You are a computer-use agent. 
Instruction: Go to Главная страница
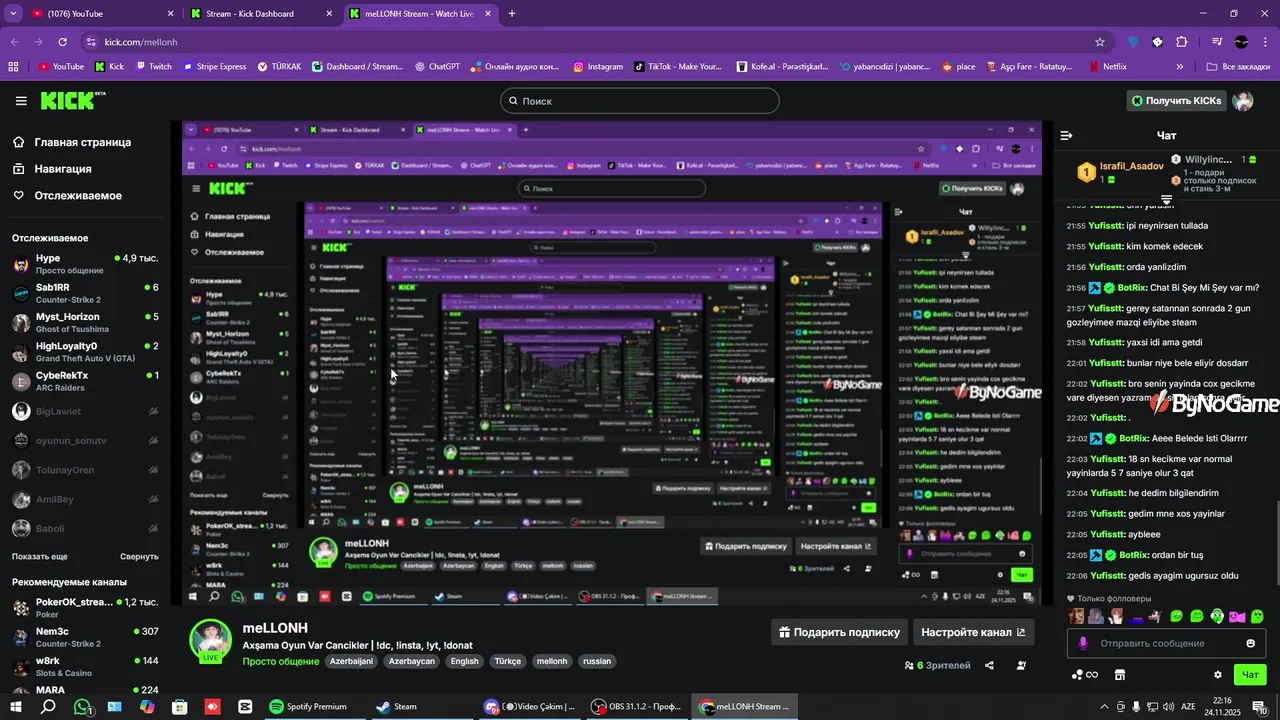click(83, 142)
